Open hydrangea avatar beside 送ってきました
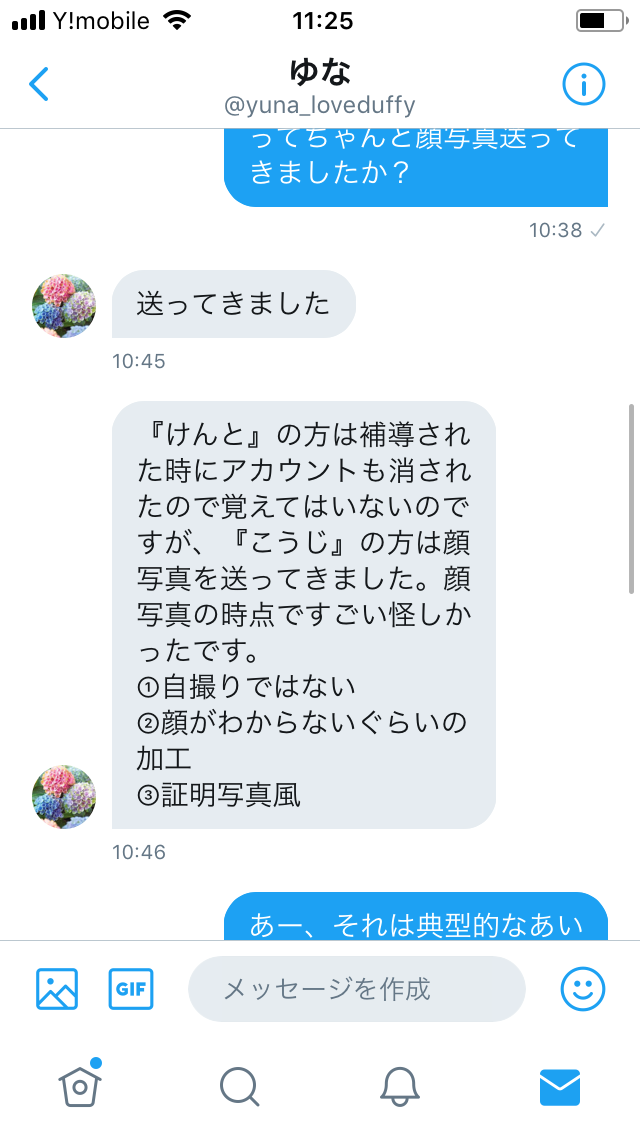Screen dimensions: 640x1136 click(x=64, y=306)
